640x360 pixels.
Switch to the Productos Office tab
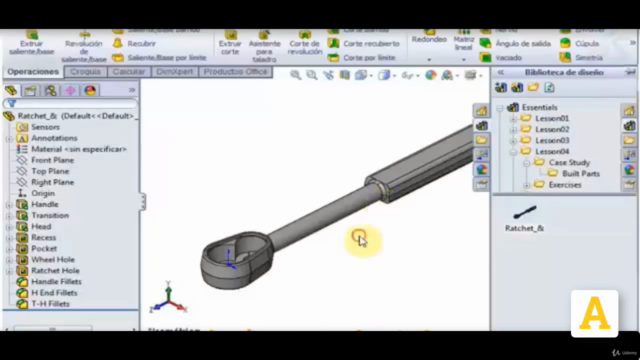click(x=236, y=71)
